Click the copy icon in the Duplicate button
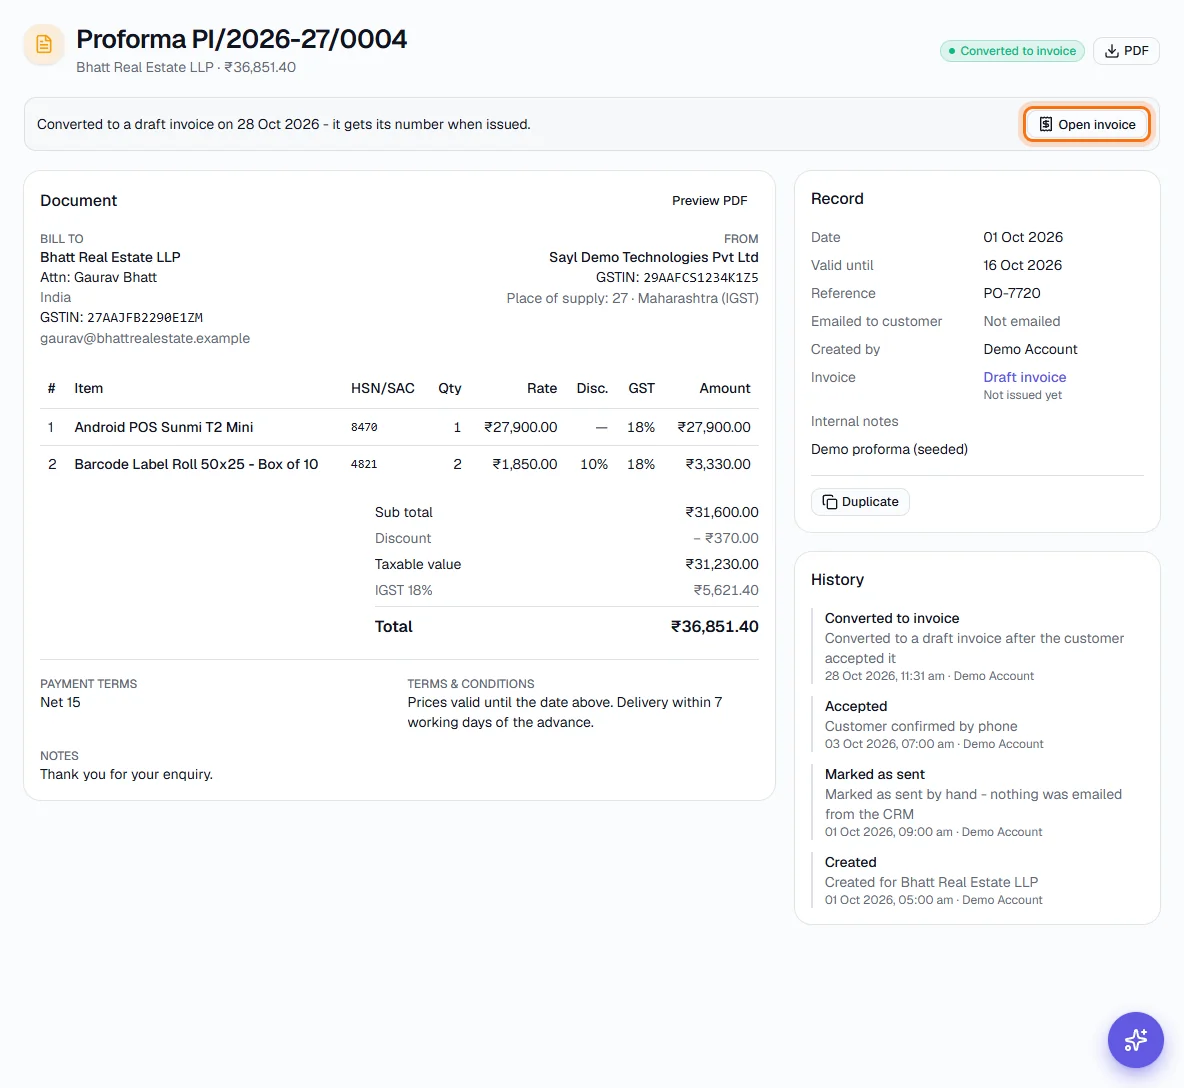This screenshot has width=1184, height=1088. [x=830, y=502]
